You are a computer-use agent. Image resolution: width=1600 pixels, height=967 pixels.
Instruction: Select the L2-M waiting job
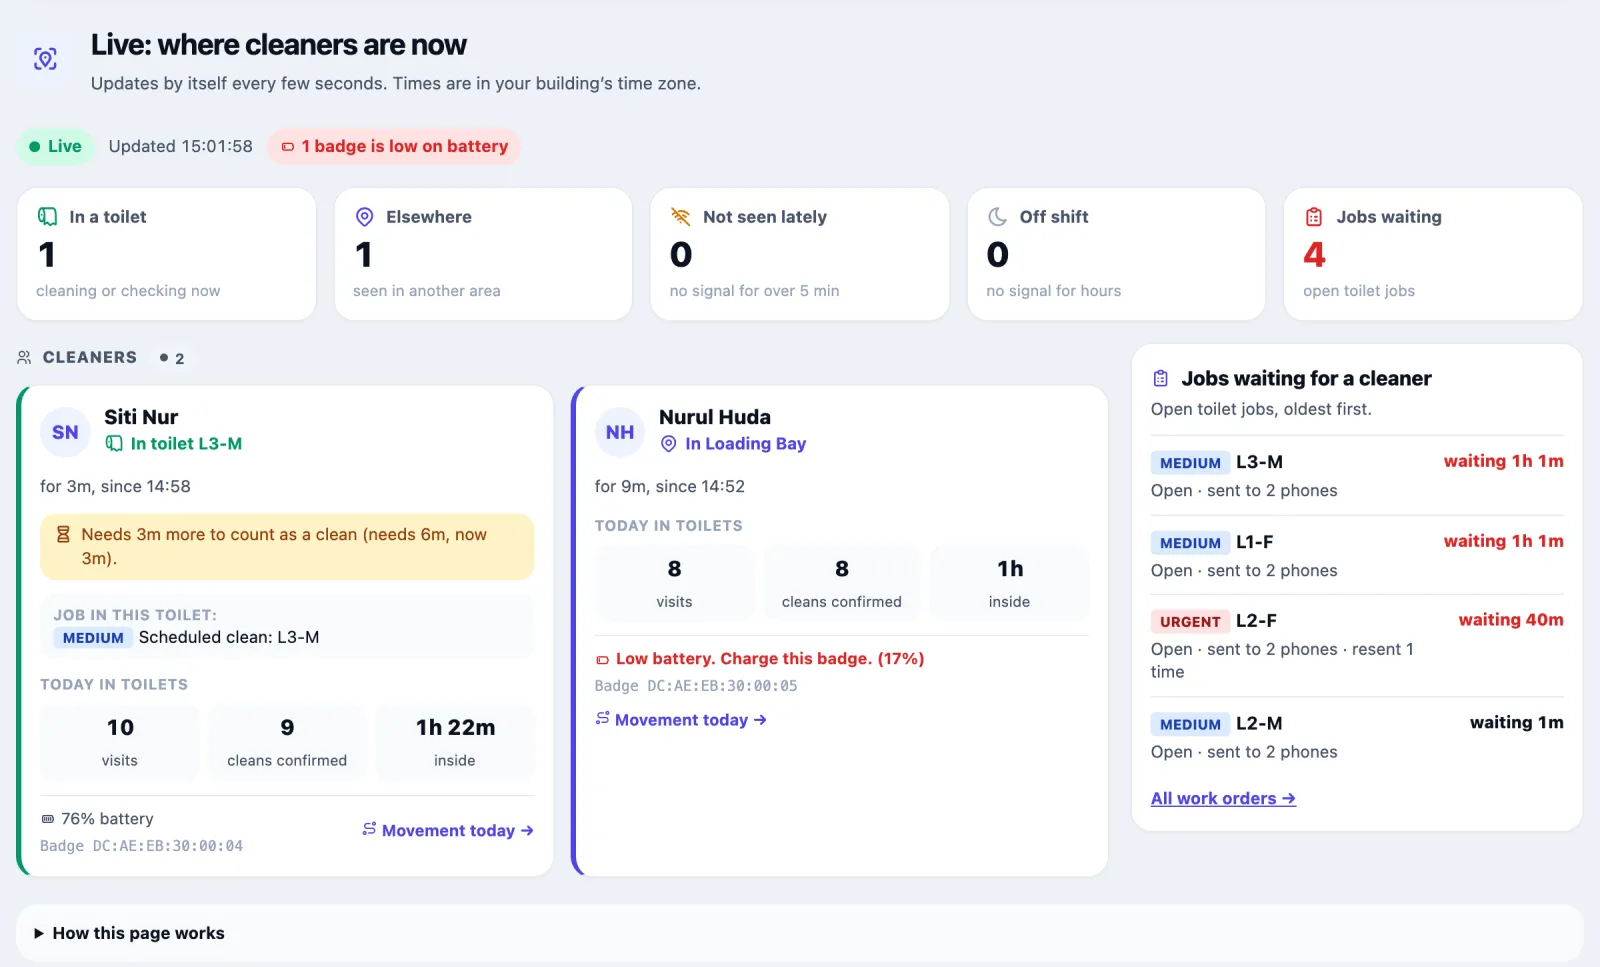click(1357, 737)
